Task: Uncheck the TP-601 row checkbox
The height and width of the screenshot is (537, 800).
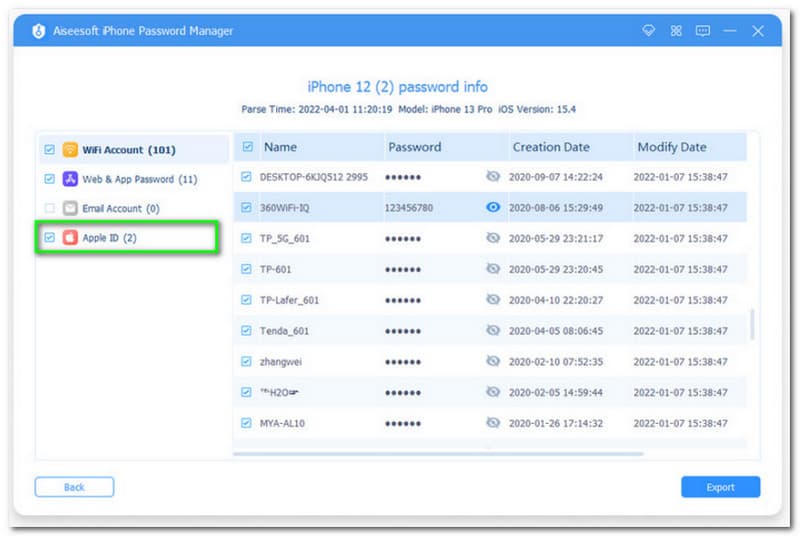Action: point(246,269)
